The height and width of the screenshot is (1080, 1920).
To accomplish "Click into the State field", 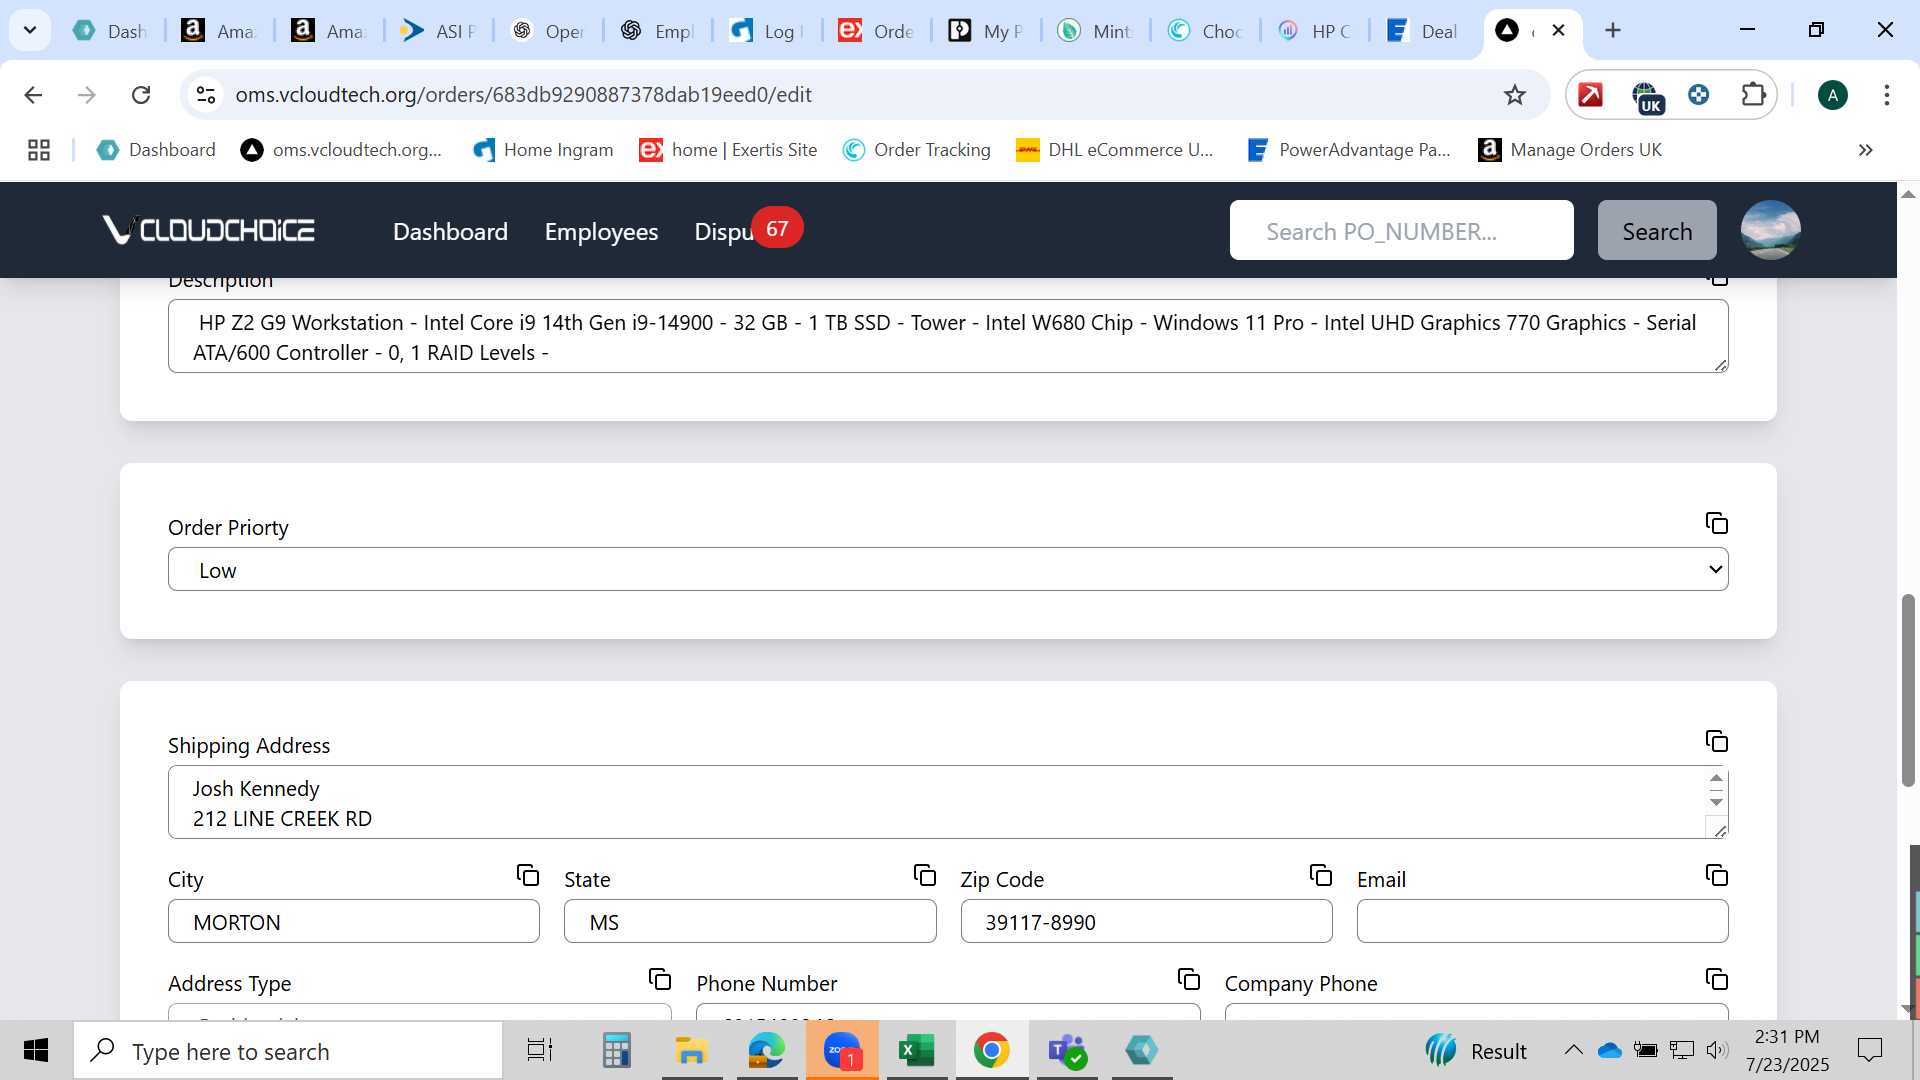I will tap(750, 921).
